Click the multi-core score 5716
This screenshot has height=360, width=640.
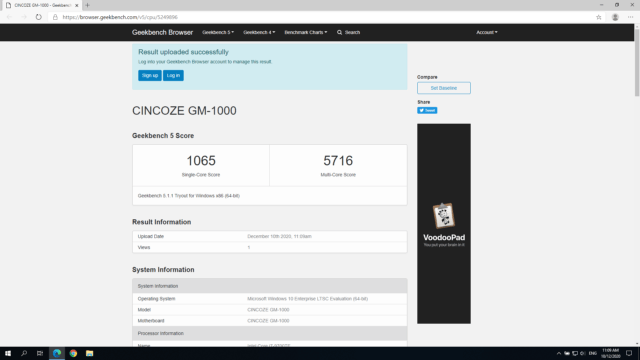click(338, 161)
